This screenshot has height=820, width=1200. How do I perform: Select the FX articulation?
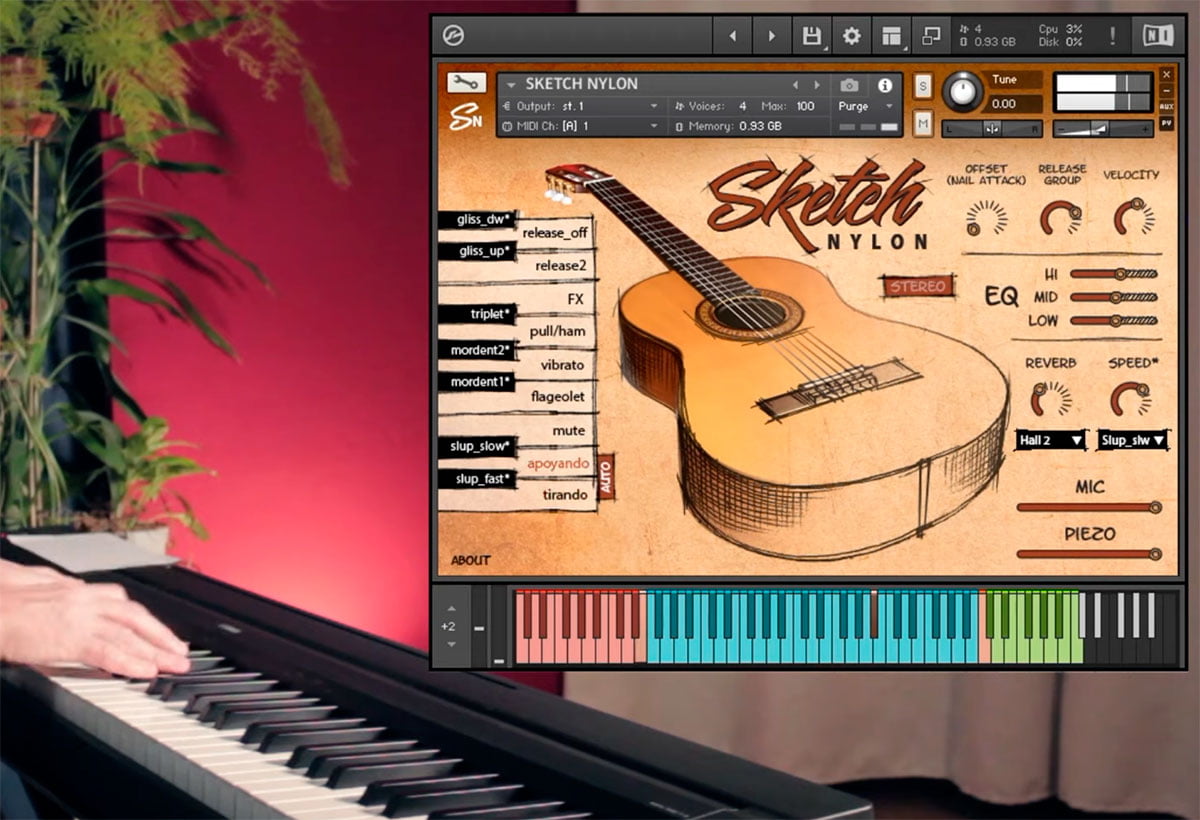pos(575,299)
